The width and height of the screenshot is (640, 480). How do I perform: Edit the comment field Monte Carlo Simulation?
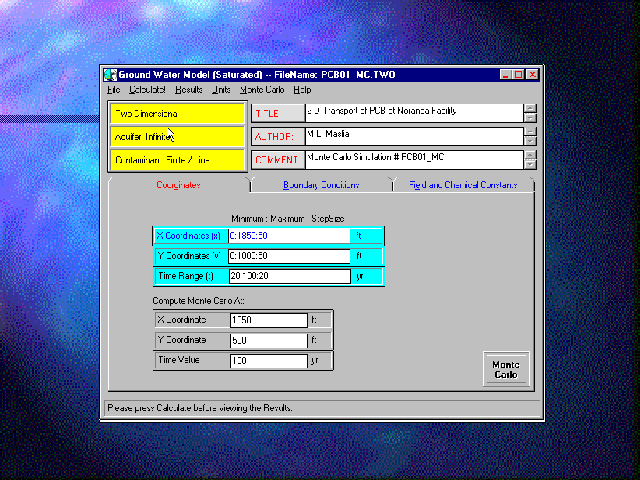click(x=414, y=160)
